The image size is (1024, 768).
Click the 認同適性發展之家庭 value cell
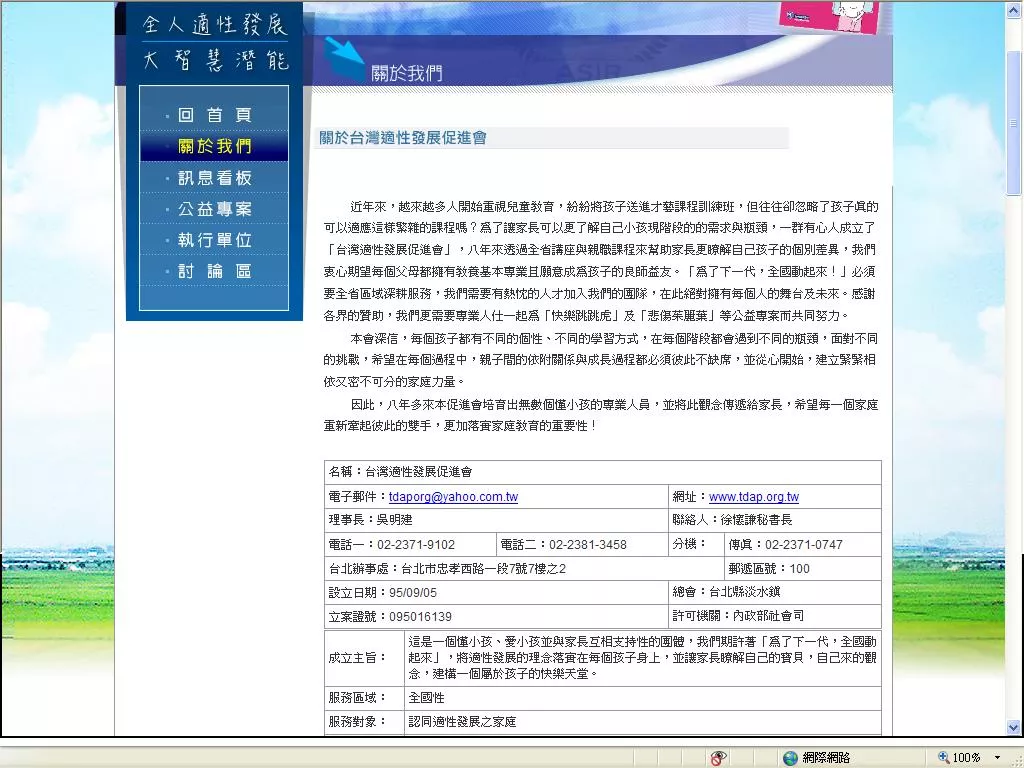point(643,722)
